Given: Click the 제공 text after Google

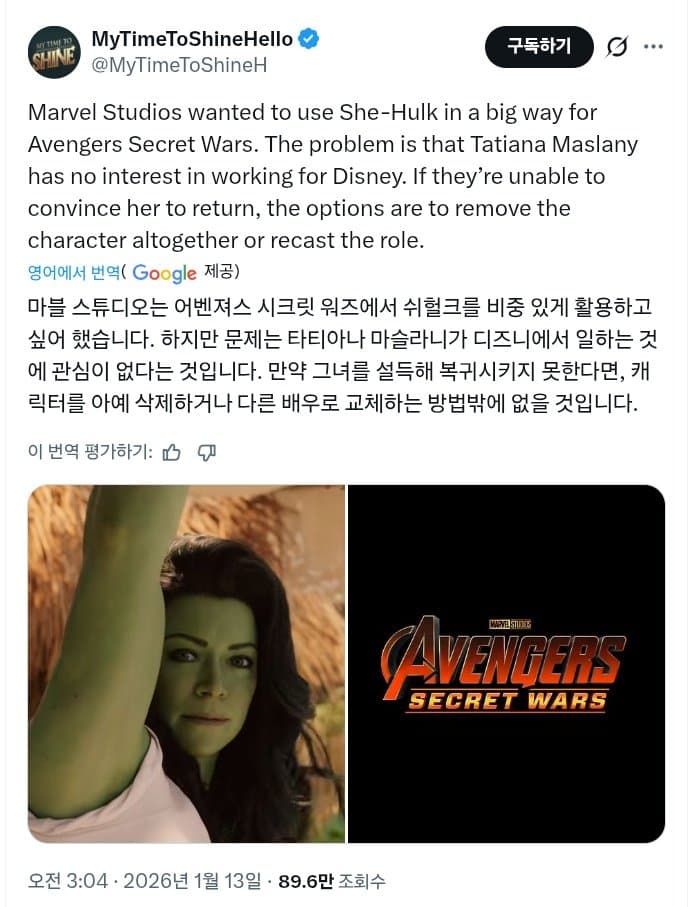Looking at the screenshot, I should pos(220,272).
